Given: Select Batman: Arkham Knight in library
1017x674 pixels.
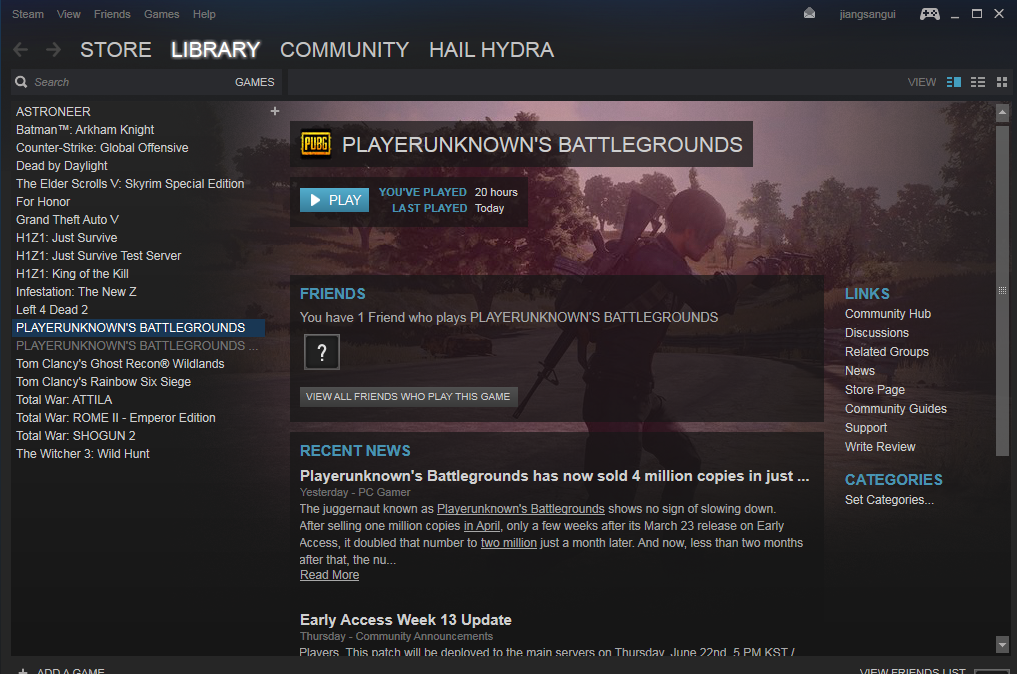Looking at the screenshot, I should (x=85, y=130).
